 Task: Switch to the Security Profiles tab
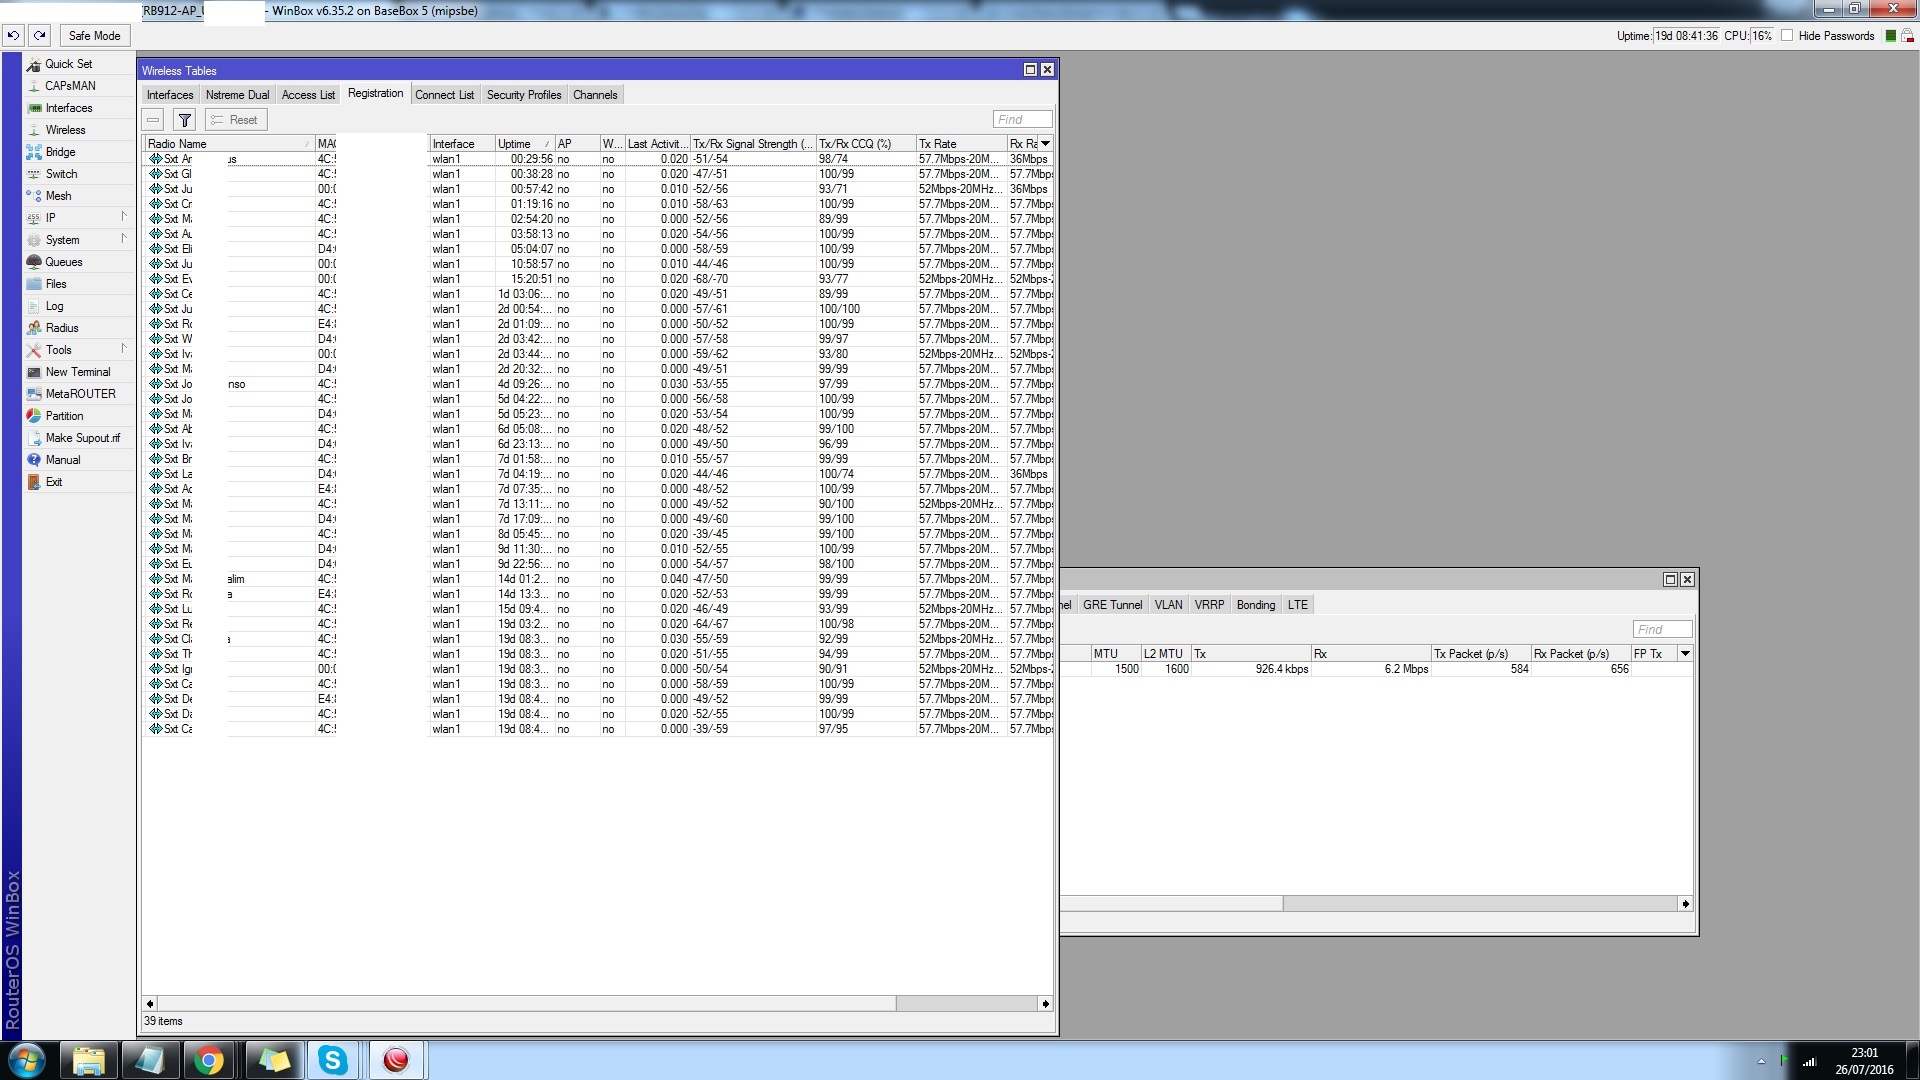523,95
